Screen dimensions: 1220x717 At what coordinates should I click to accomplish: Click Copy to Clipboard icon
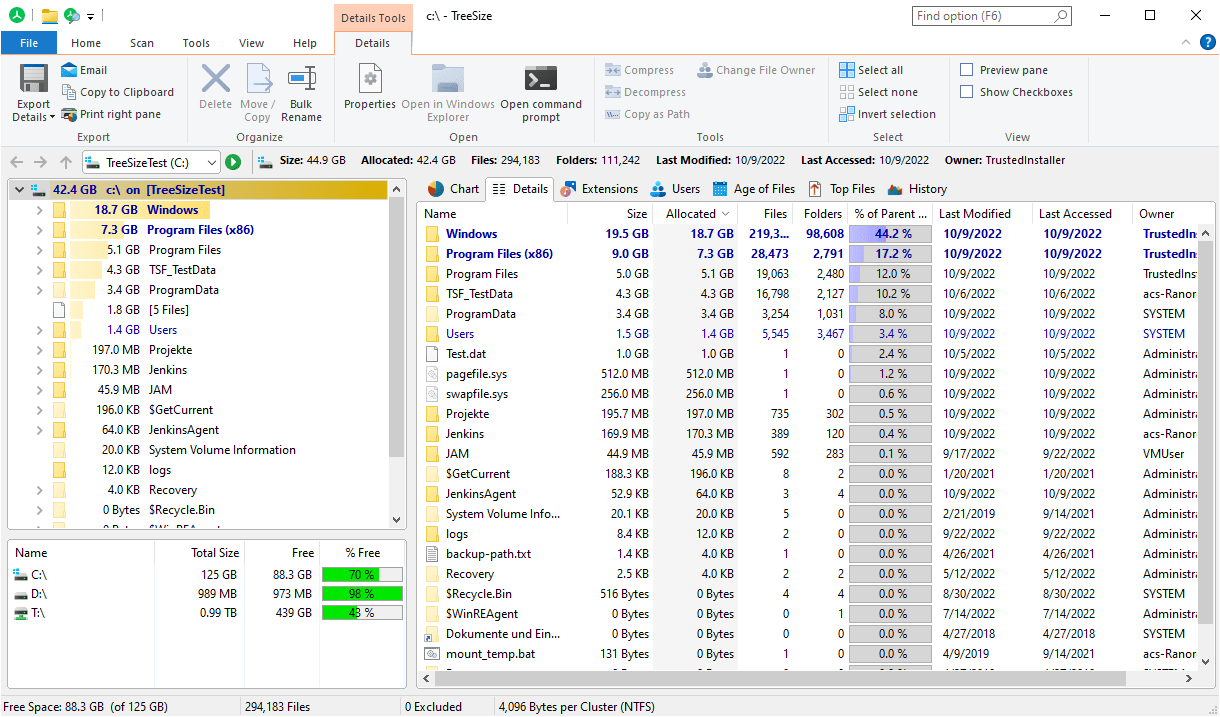(x=69, y=92)
